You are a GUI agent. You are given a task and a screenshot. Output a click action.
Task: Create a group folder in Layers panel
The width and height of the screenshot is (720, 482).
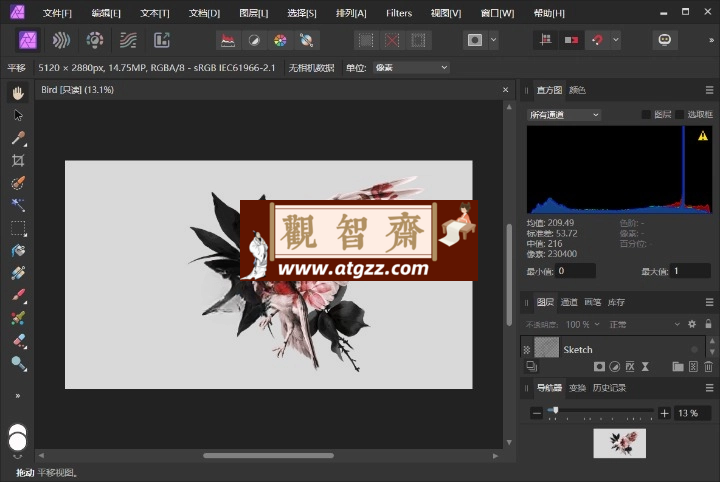[x=678, y=366]
